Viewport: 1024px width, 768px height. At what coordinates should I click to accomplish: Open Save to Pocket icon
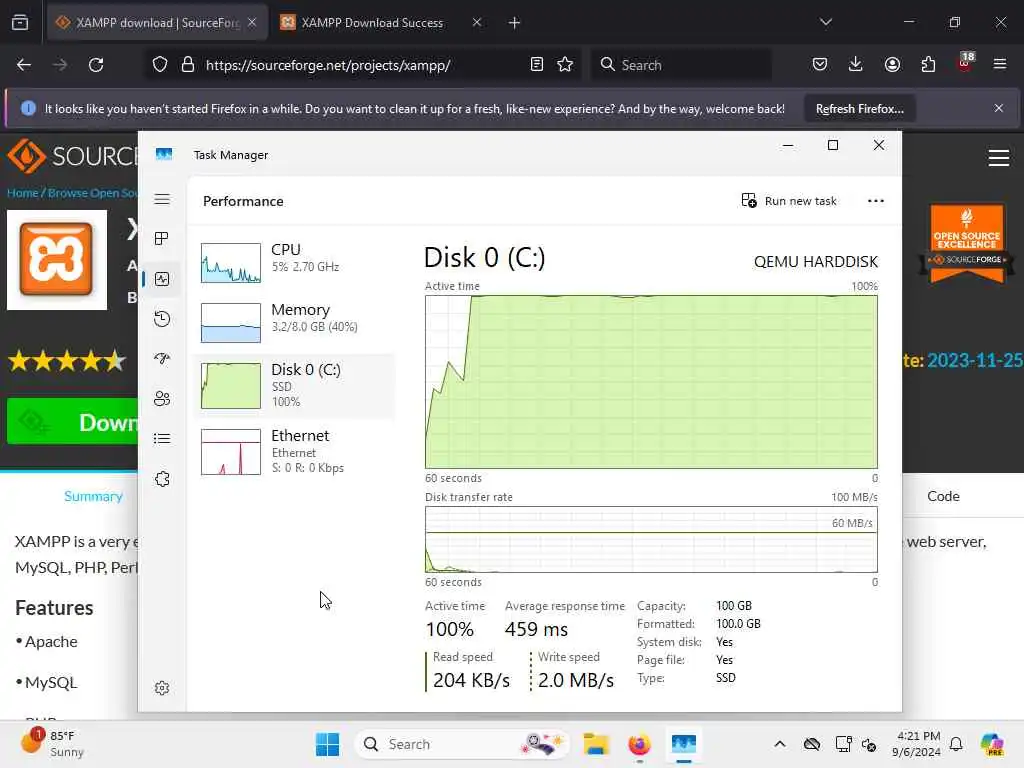pos(820,64)
